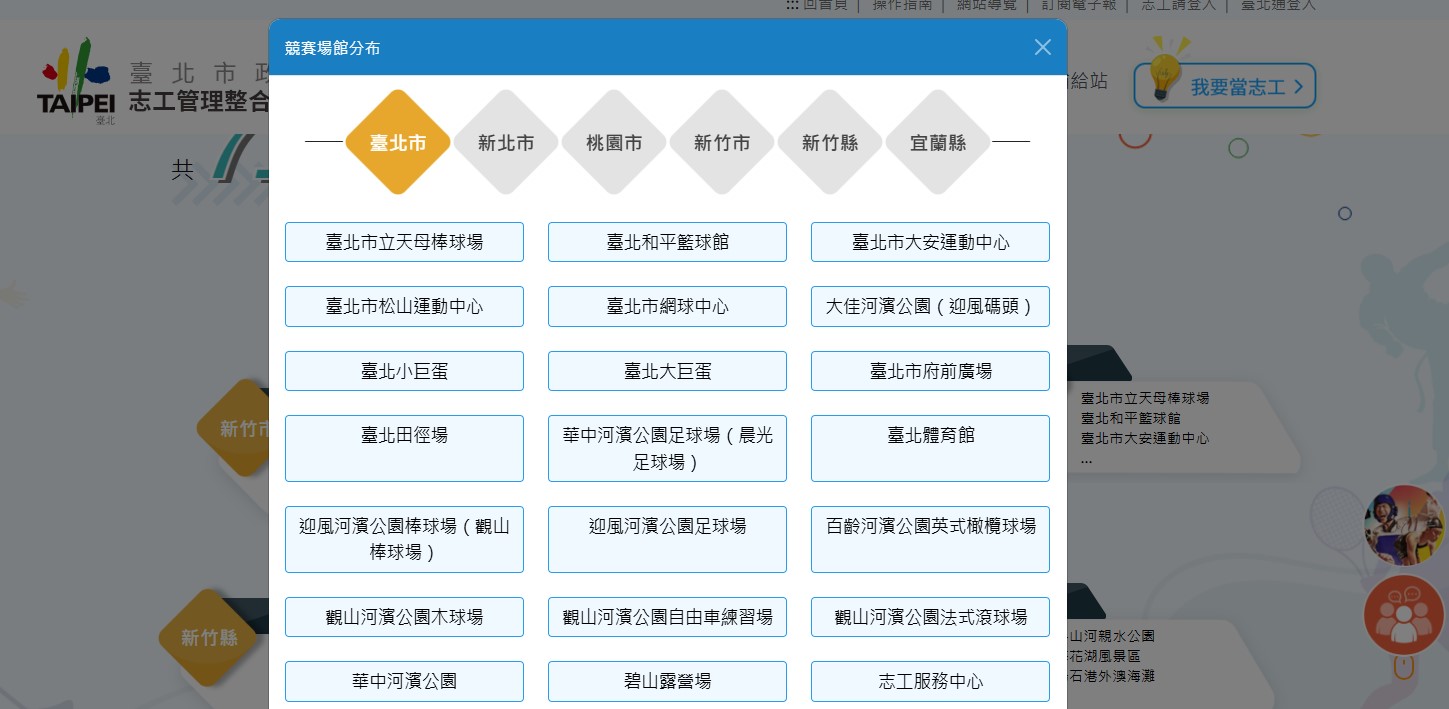Show venues for 宜蘭縣
Screen dimensions: 1449x709
coord(938,143)
